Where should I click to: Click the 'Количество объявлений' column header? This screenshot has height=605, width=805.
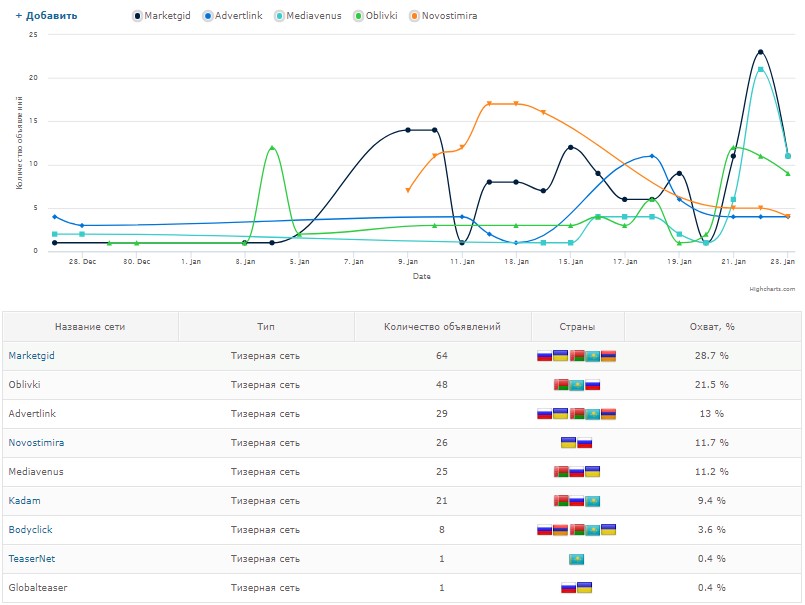[442, 327]
